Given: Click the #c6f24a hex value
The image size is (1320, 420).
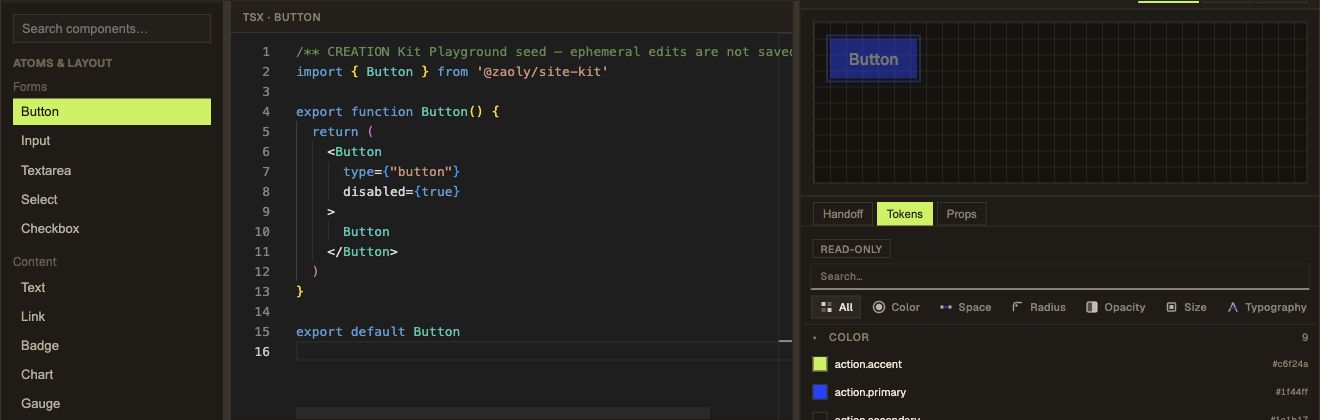Looking at the screenshot, I should [x=1290, y=364].
